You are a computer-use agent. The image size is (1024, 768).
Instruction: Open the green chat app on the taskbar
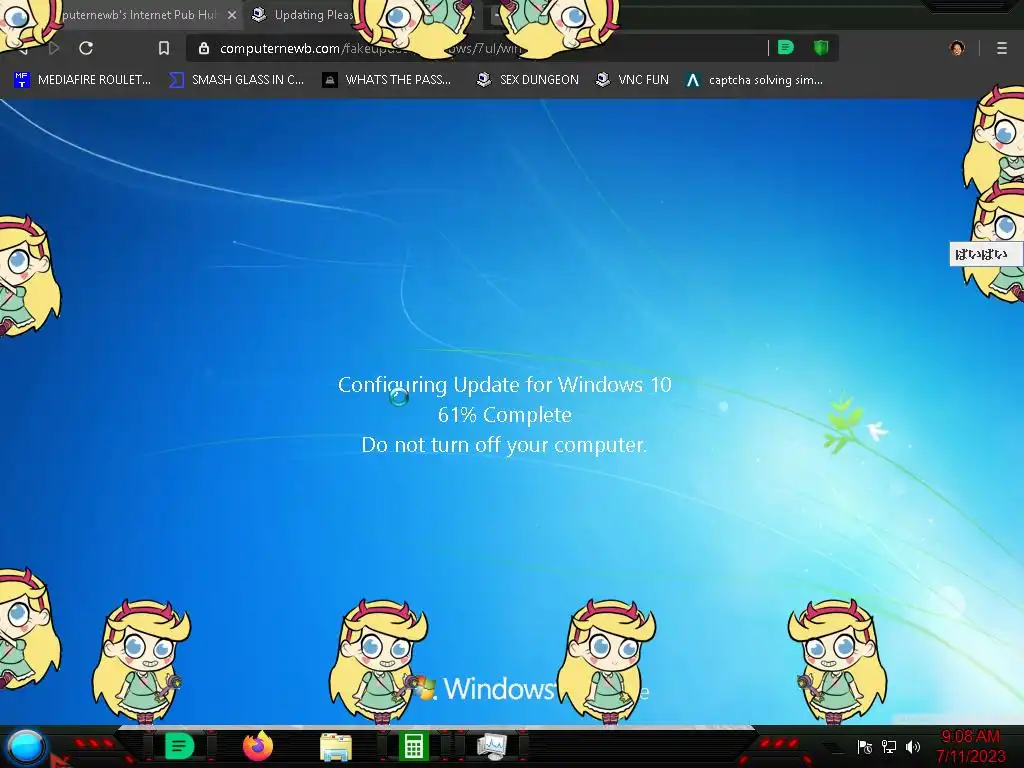[179, 746]
